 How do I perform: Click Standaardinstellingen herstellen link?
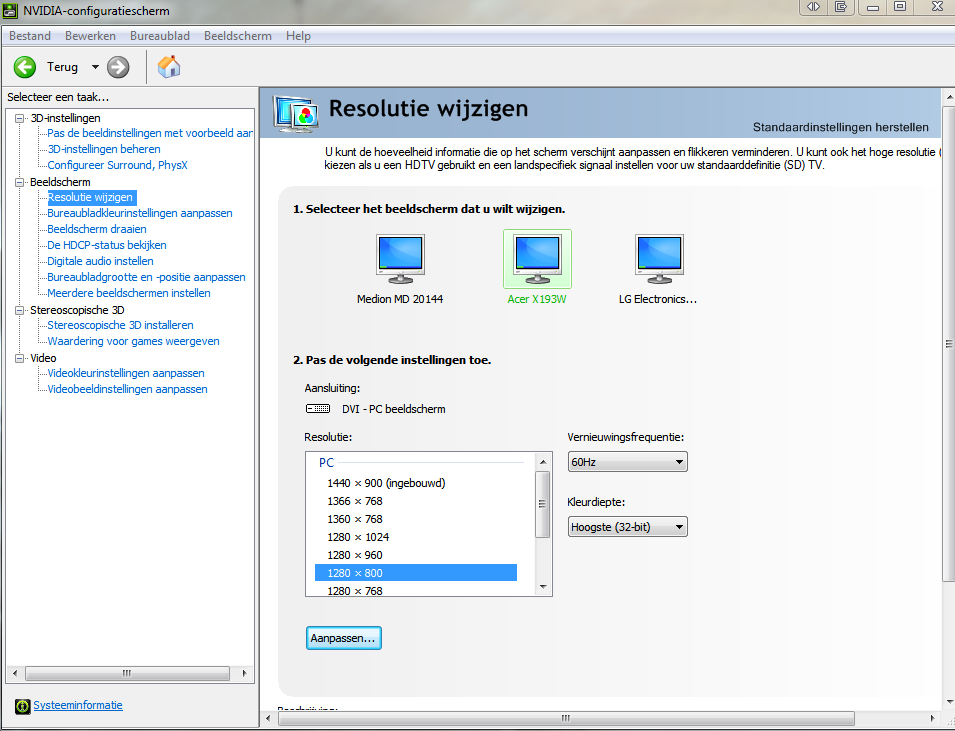pos(840,127)
